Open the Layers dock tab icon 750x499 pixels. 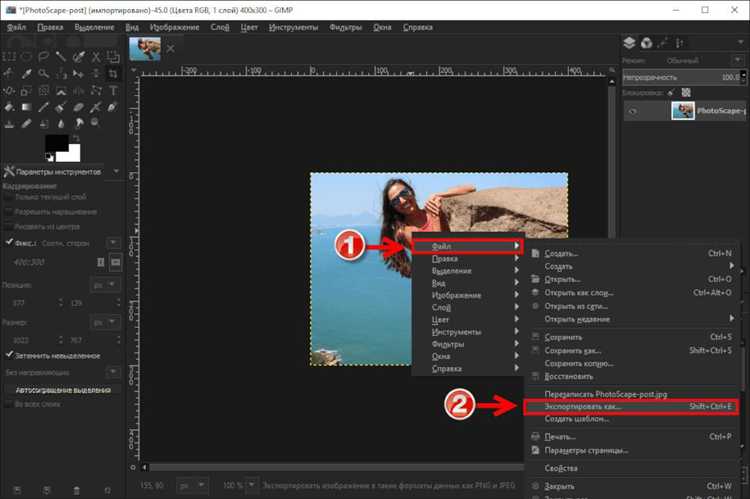[x=629, y=43]
